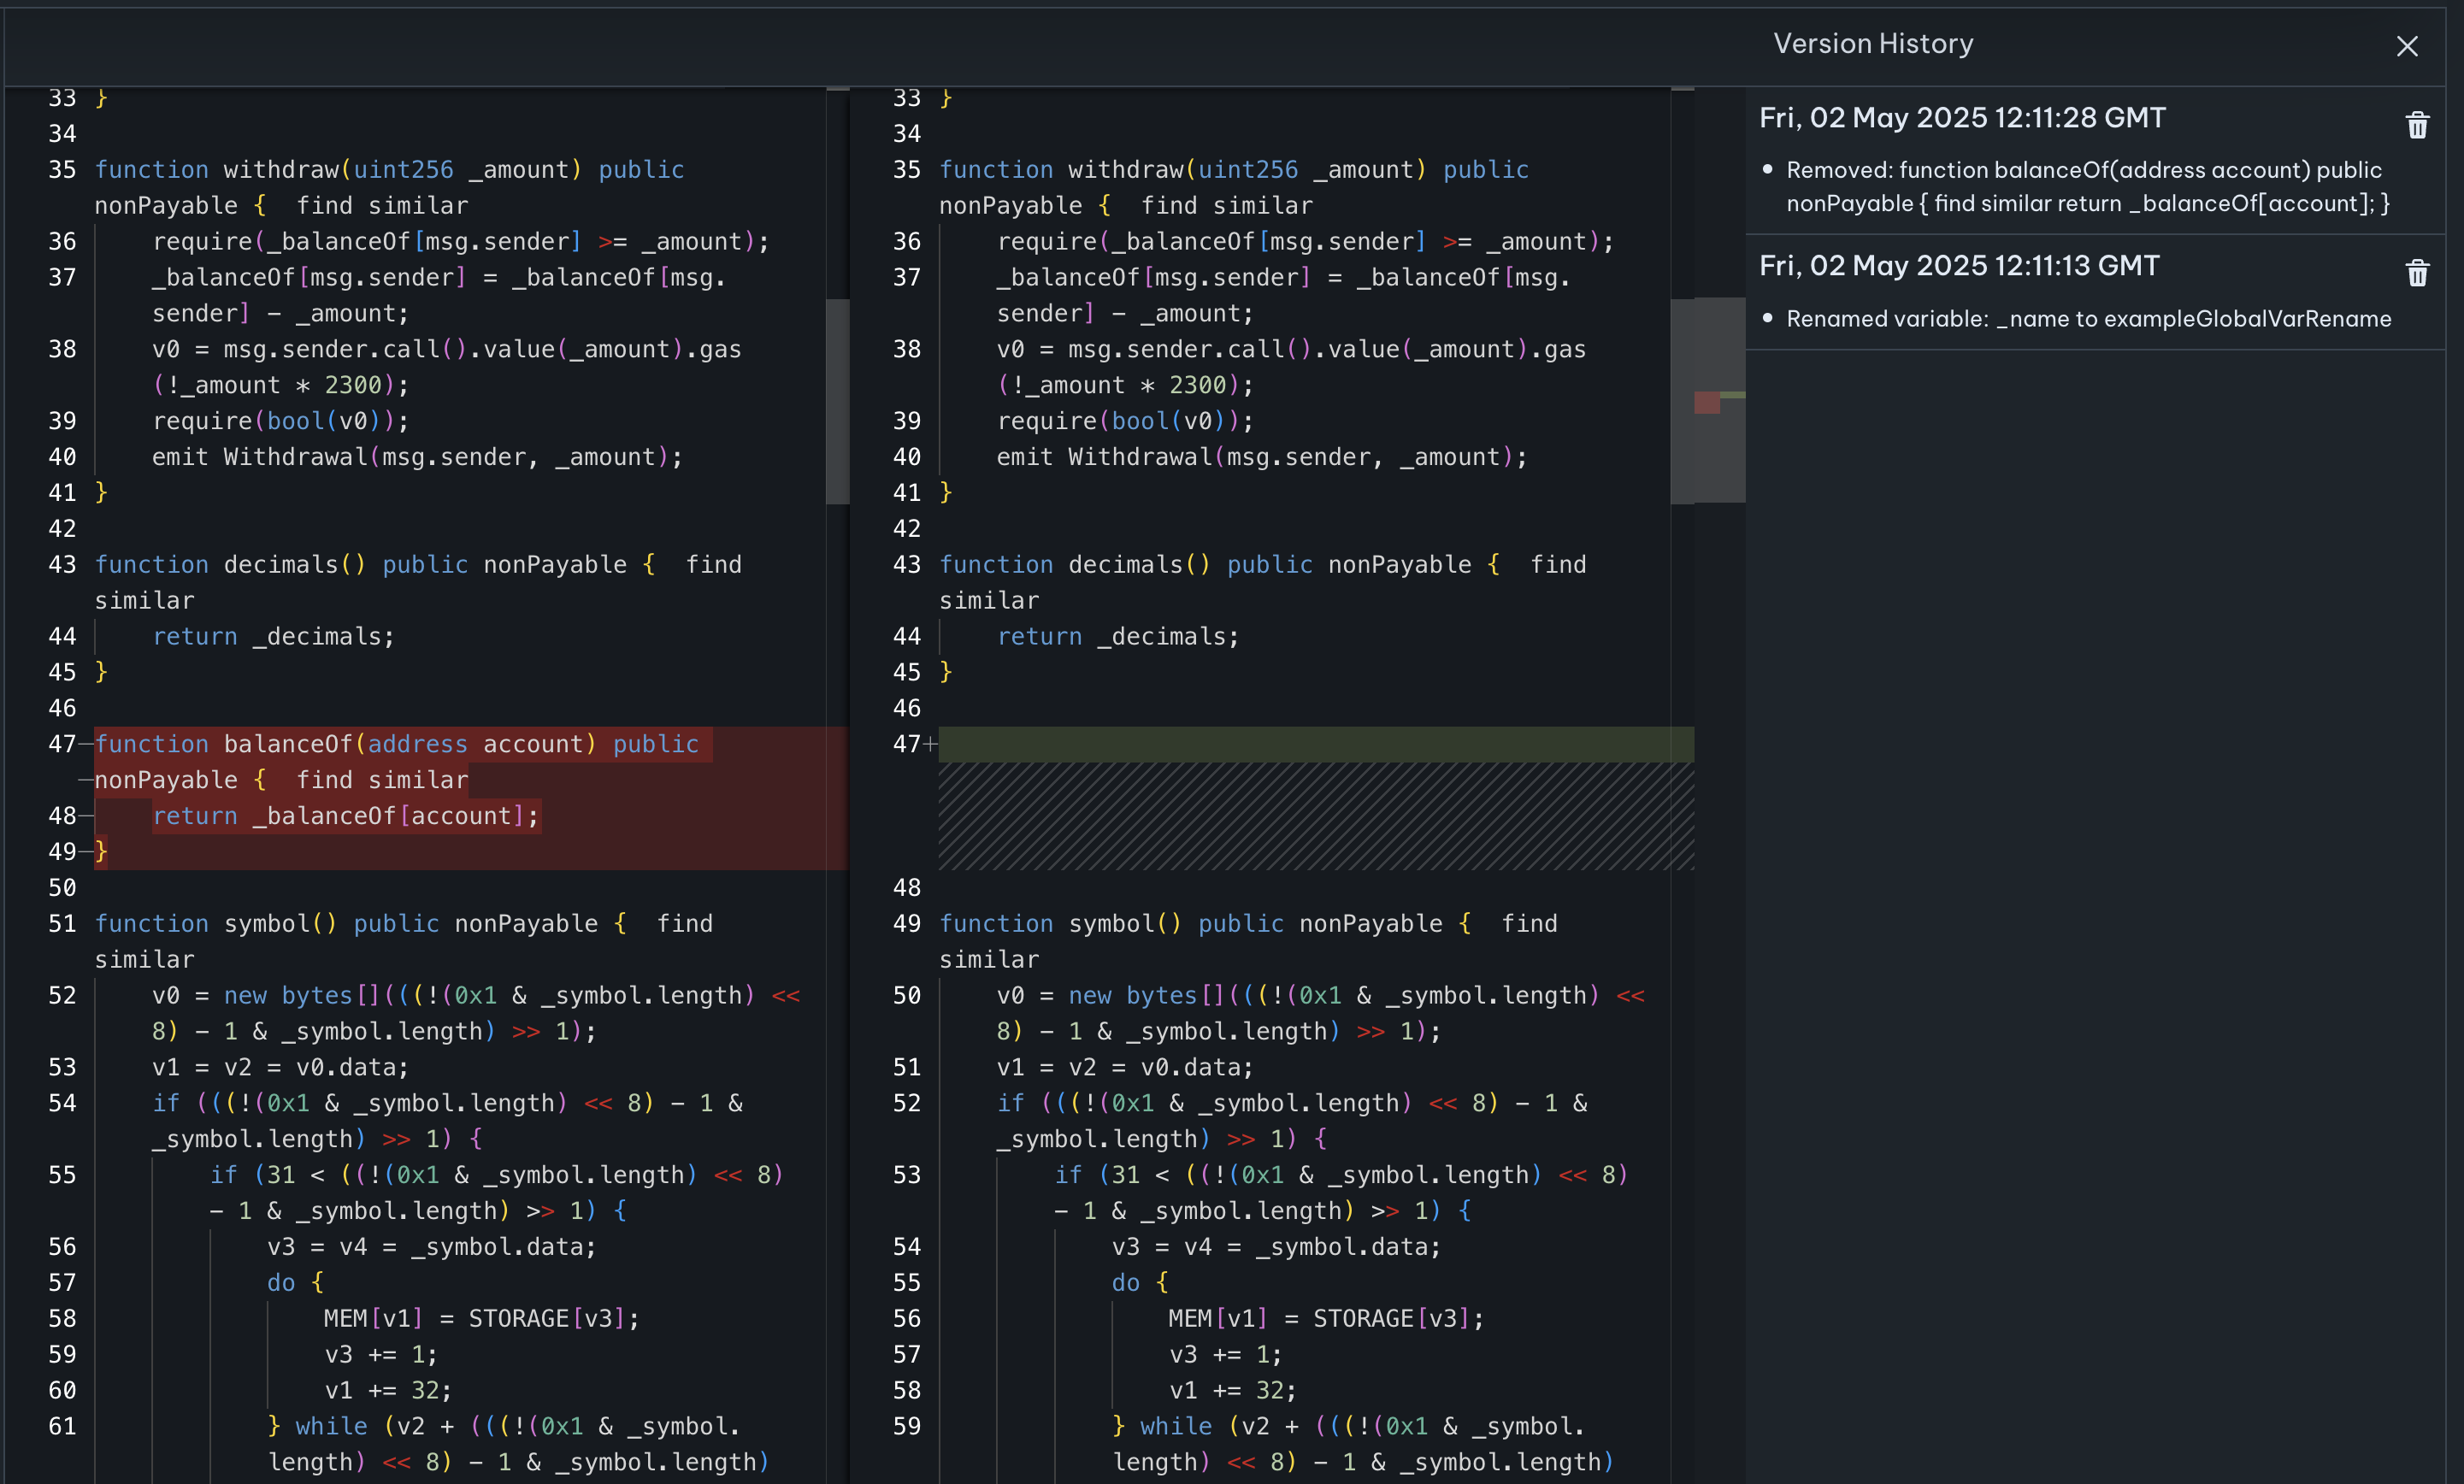Click find similar on left withdraw function

[382, 206]
